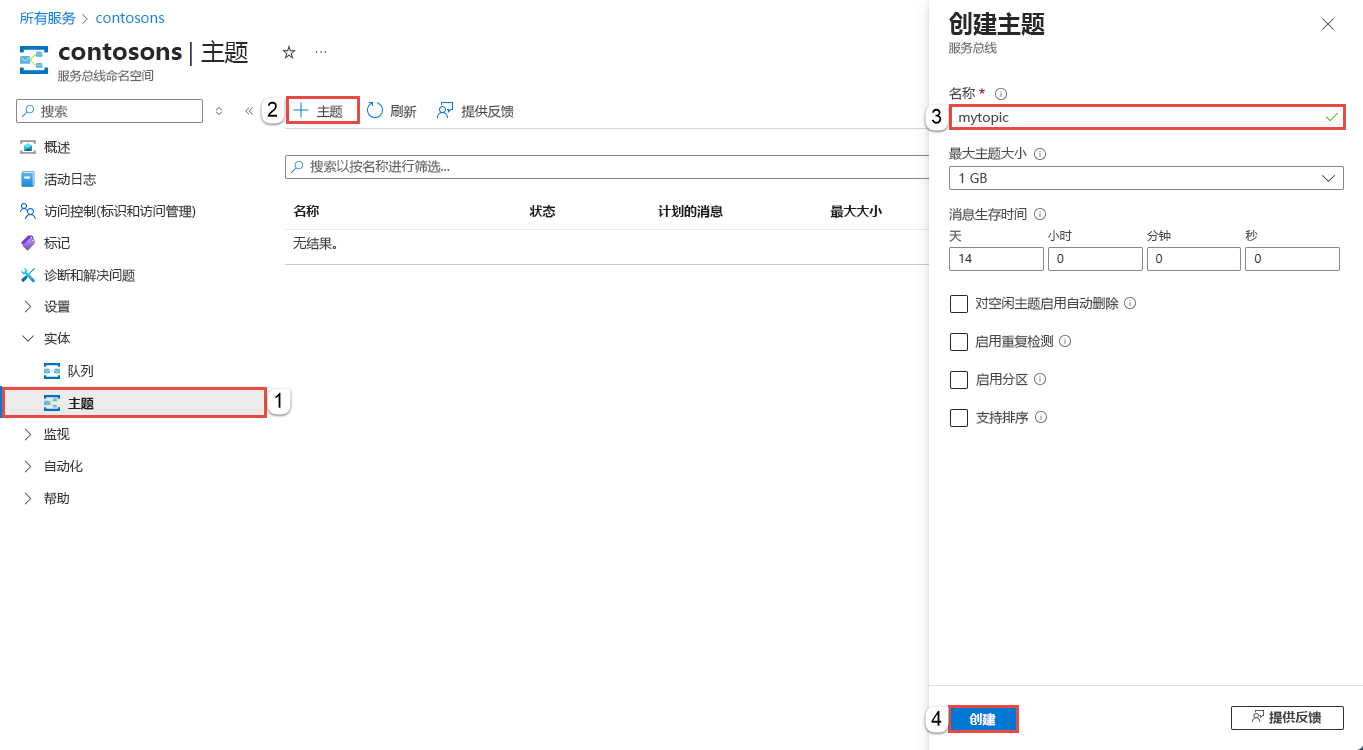
Task: Click the purple 标记 tag icon
Action: coord(28,243)
